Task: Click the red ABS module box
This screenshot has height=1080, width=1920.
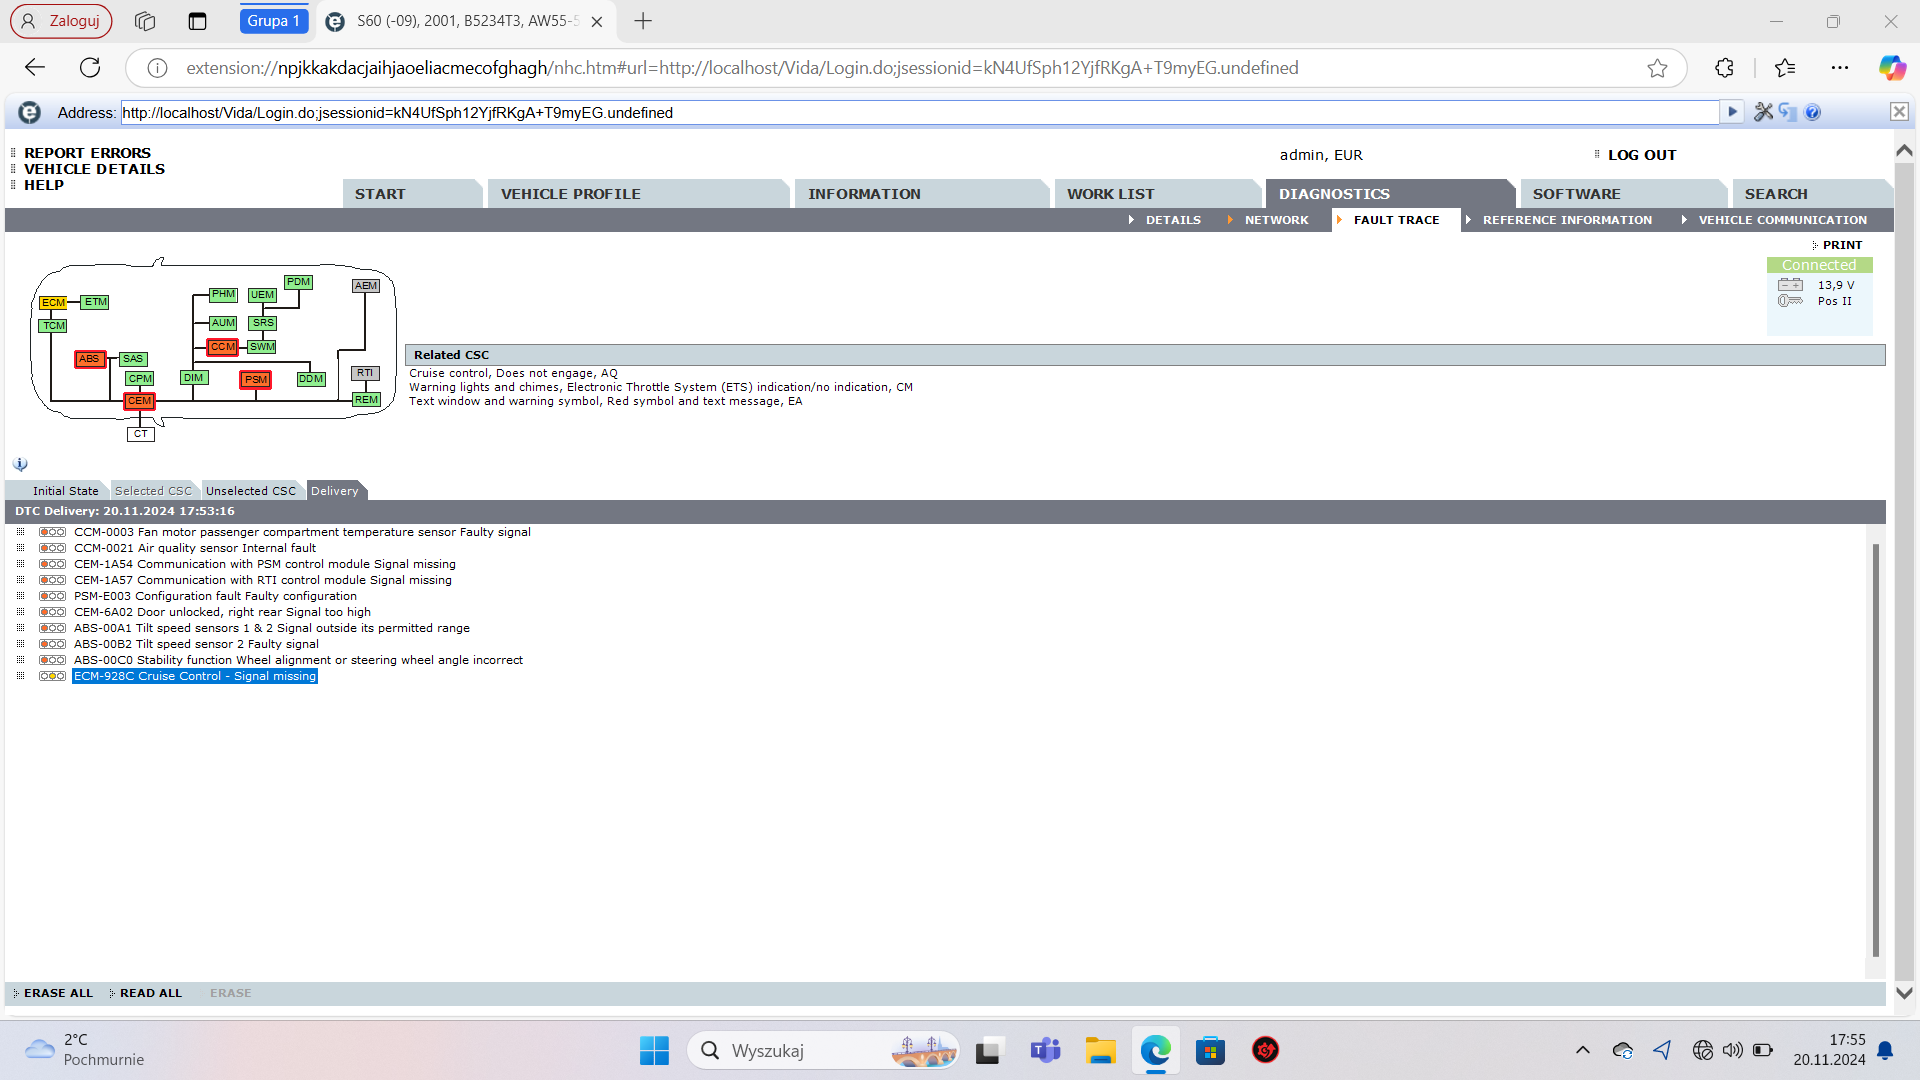Action: (90, 359)
